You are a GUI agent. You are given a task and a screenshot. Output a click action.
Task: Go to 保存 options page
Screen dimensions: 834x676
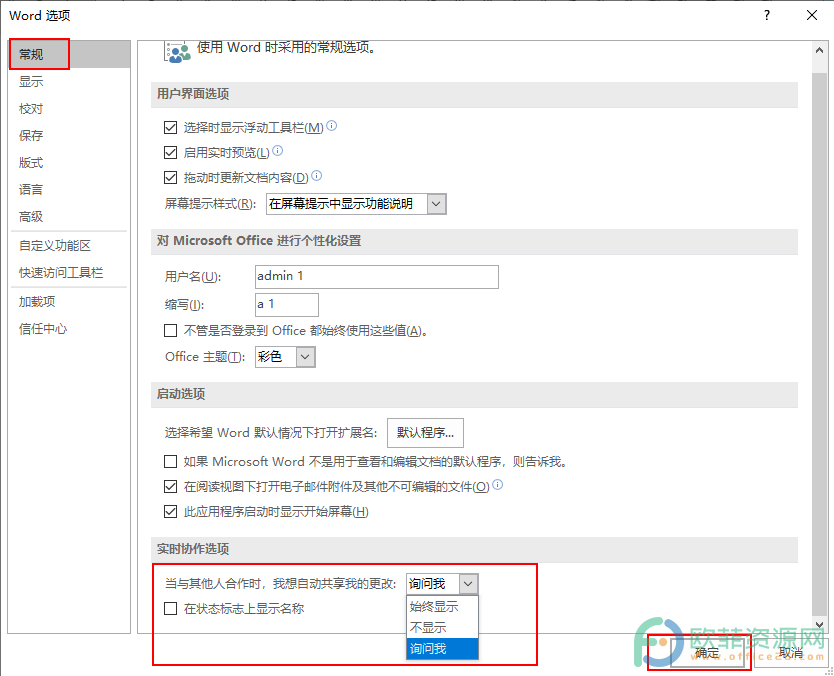point(69,136)
